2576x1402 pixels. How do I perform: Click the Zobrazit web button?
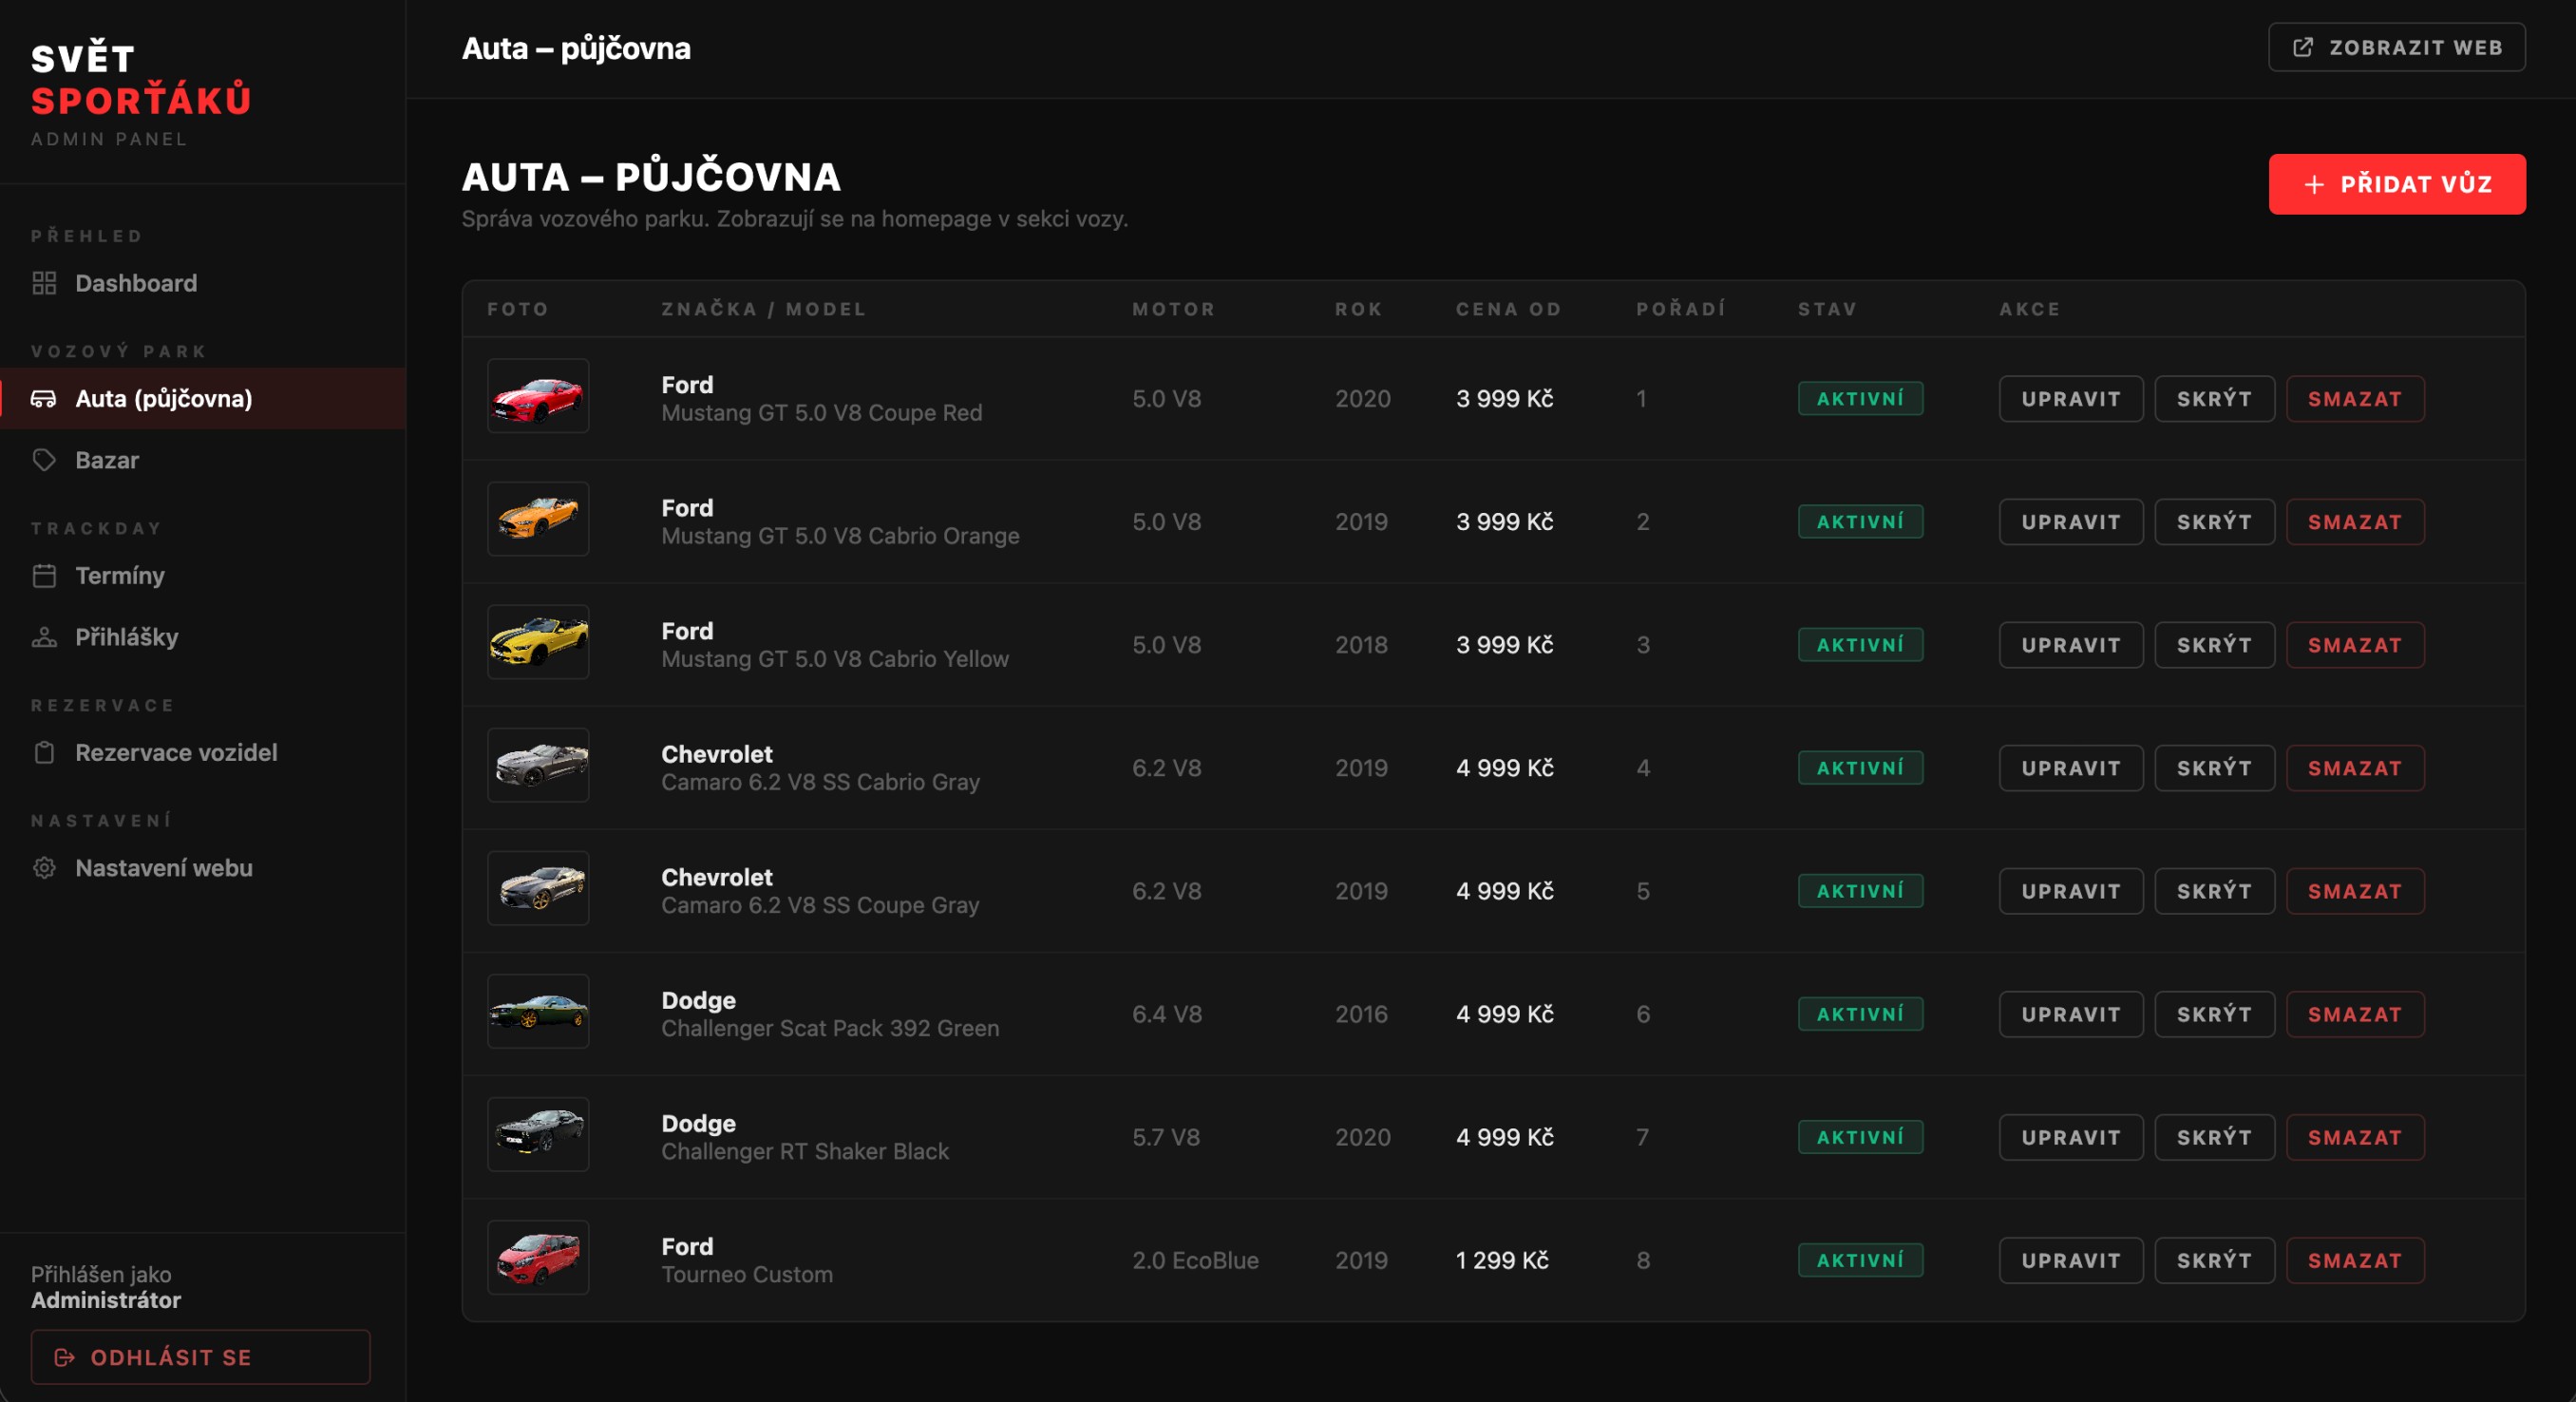tap(2397, 48)
